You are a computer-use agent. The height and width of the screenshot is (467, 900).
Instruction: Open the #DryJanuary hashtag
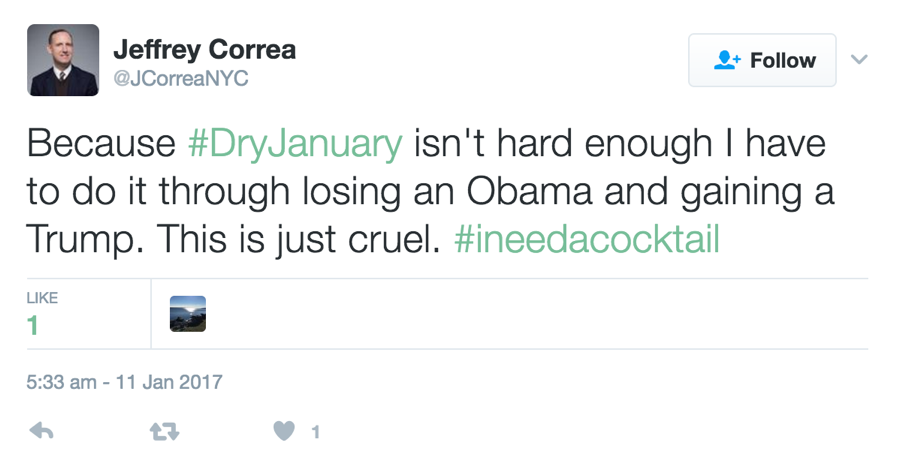pos(295,144)
